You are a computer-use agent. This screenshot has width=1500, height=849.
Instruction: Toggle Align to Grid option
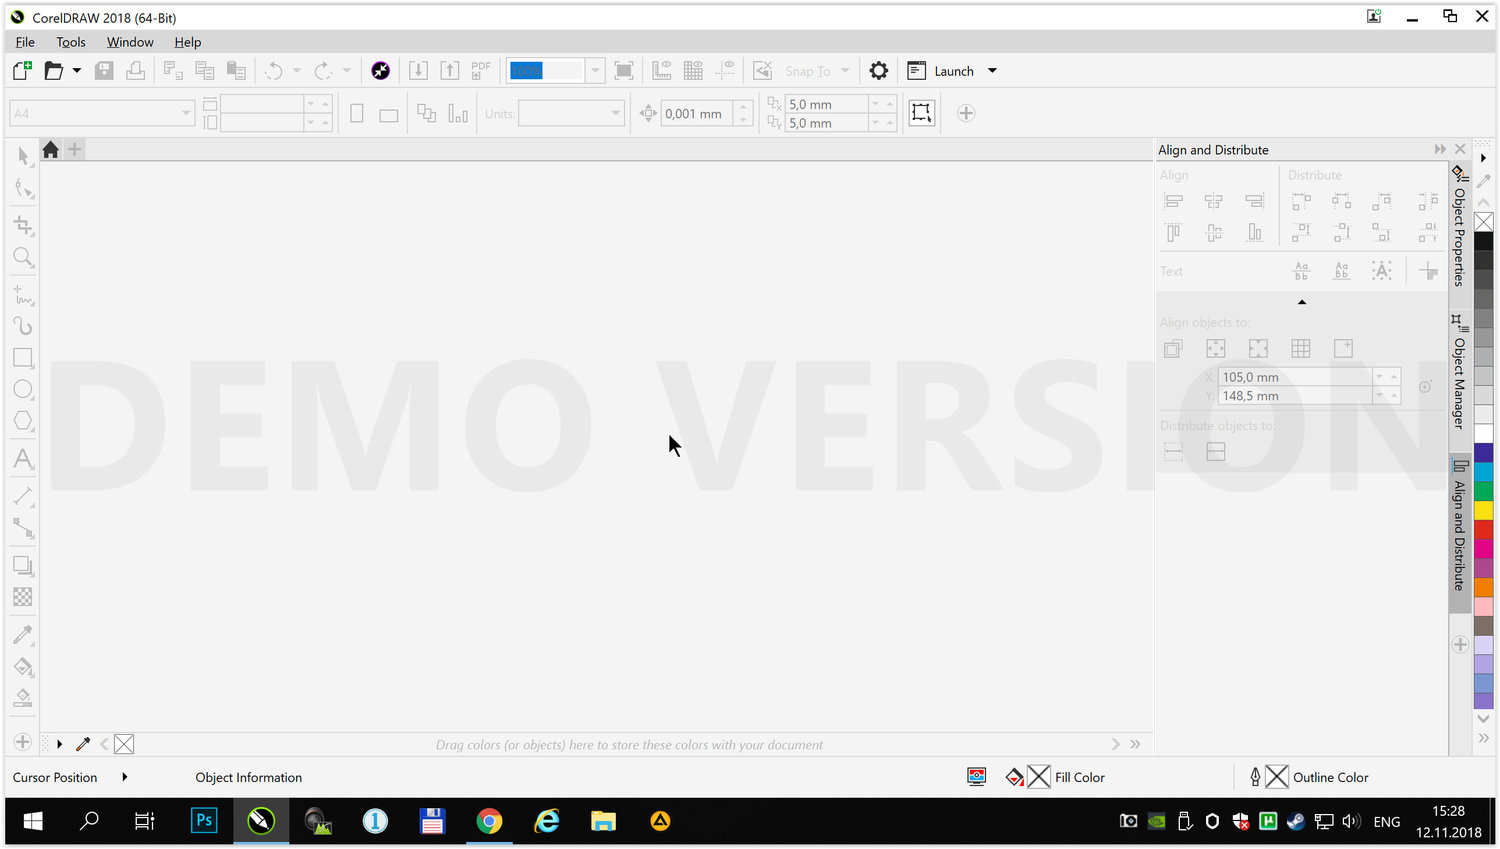click(x=1301, y=348)
